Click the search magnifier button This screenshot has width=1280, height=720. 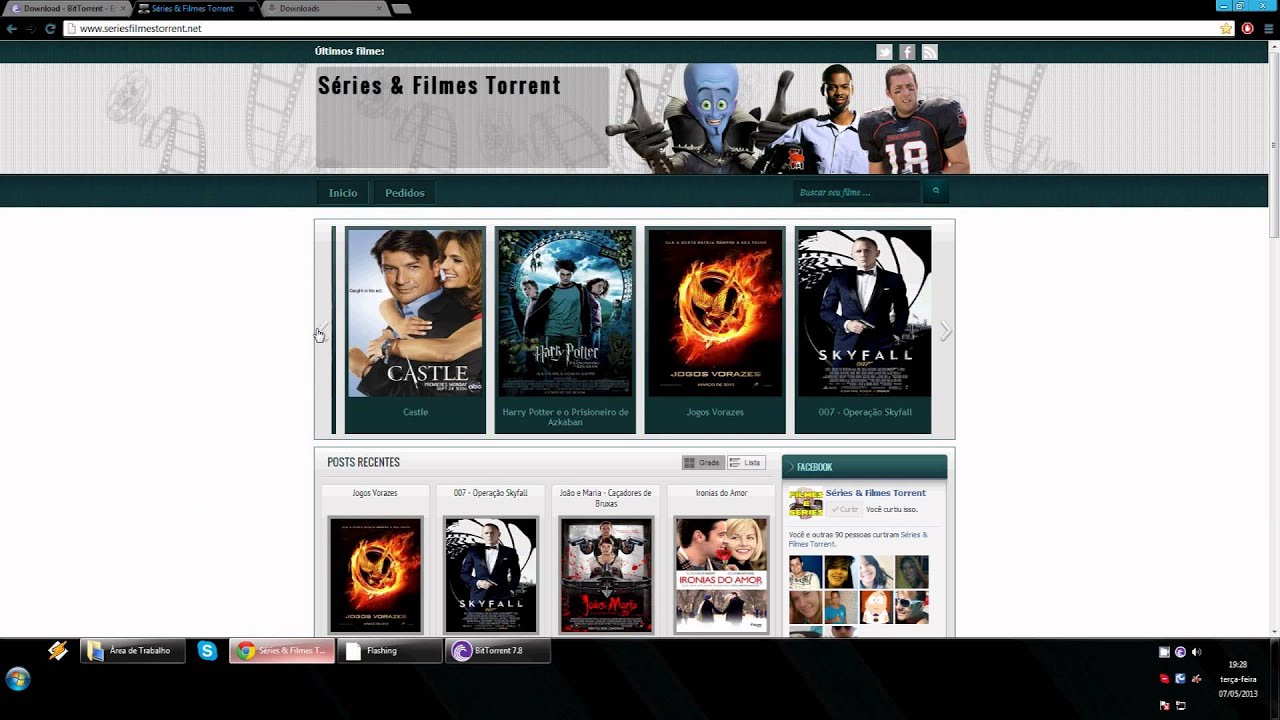pyautogui.click(x=936, y=191)
